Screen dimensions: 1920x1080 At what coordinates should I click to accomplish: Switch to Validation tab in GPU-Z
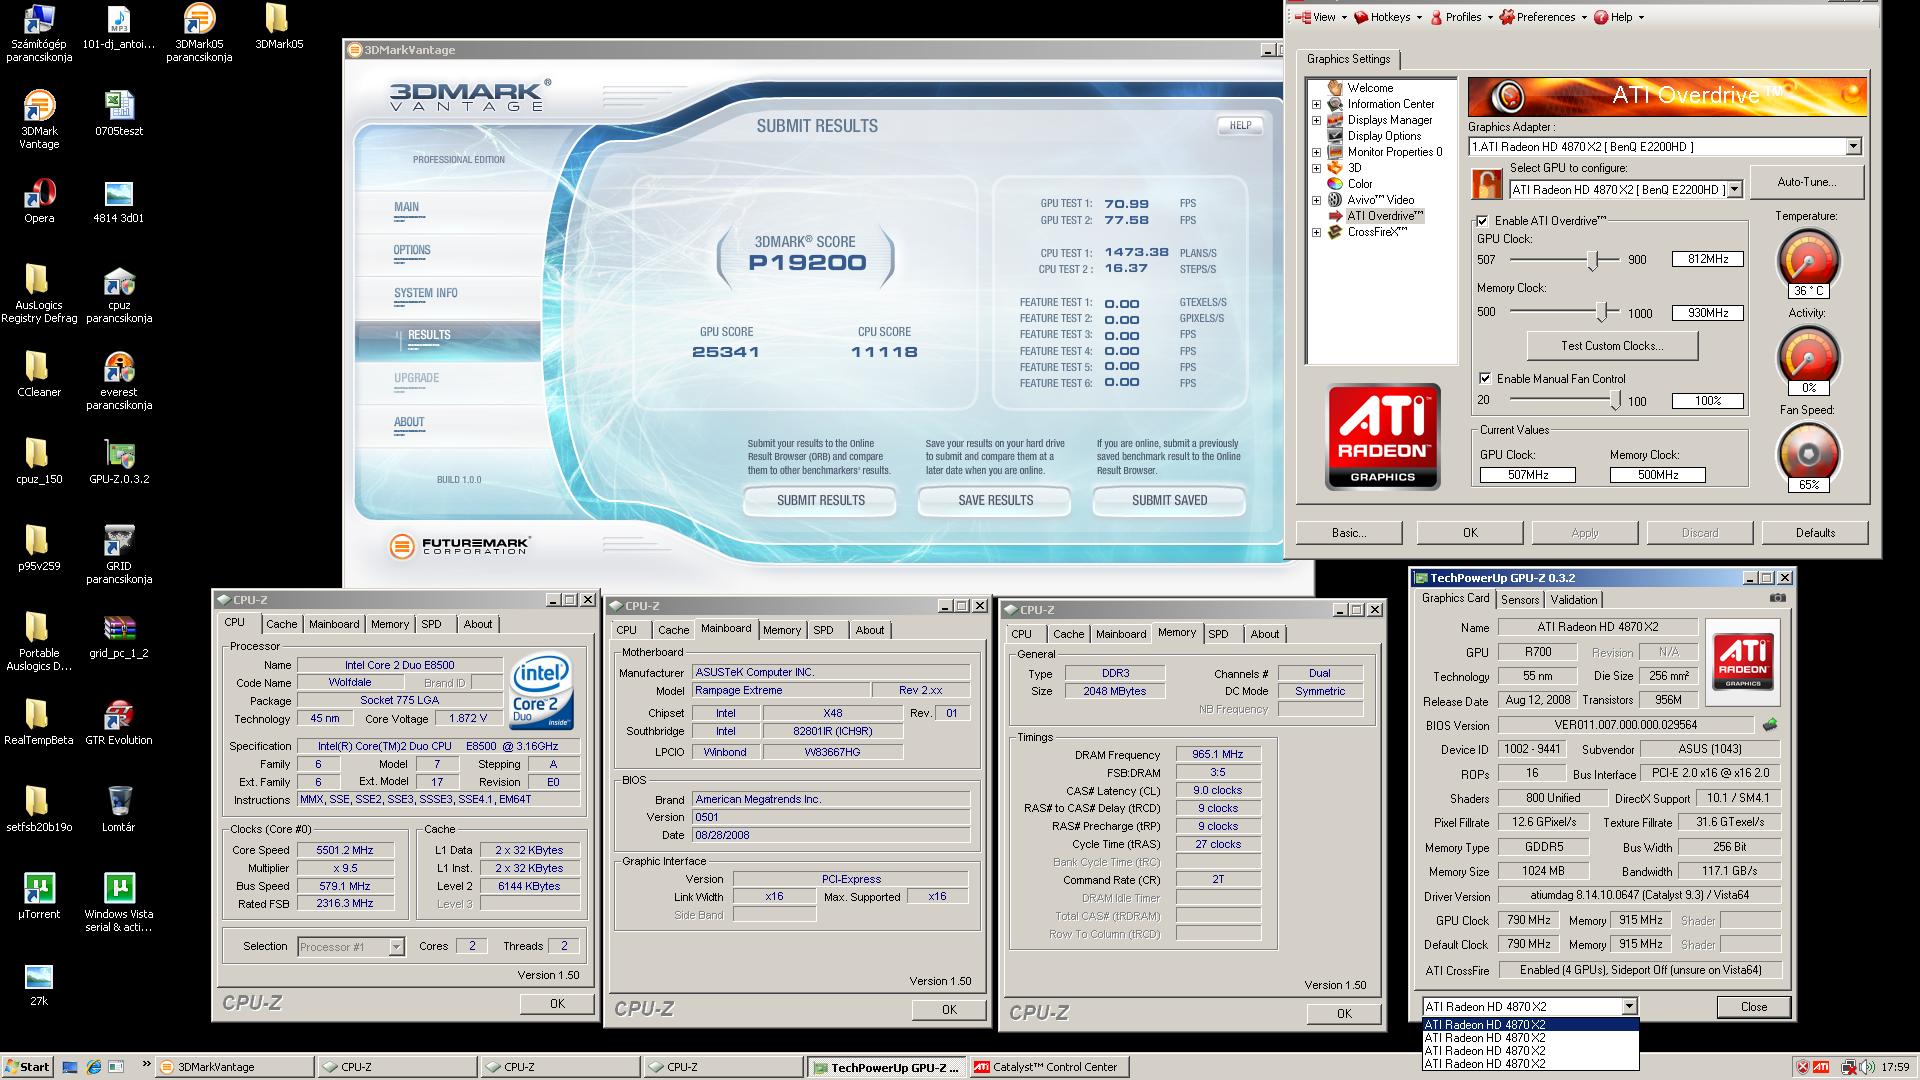(1573, 600)
